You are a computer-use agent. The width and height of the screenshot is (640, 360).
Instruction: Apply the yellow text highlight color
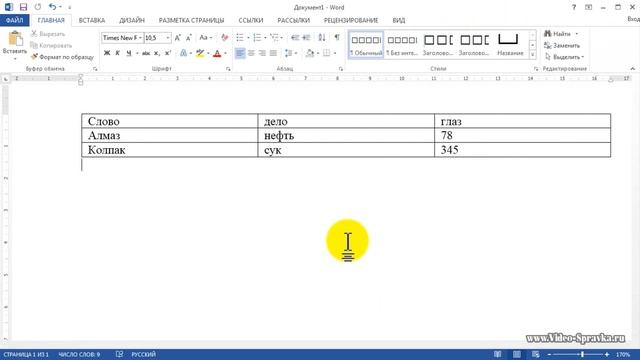point(200,53)
